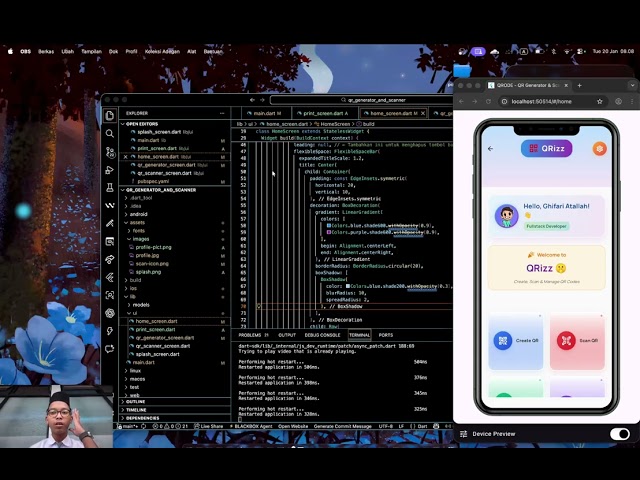Open the Explorer view icon
The width and height of the screenshot is (640, 480).
tap(110, 114)
